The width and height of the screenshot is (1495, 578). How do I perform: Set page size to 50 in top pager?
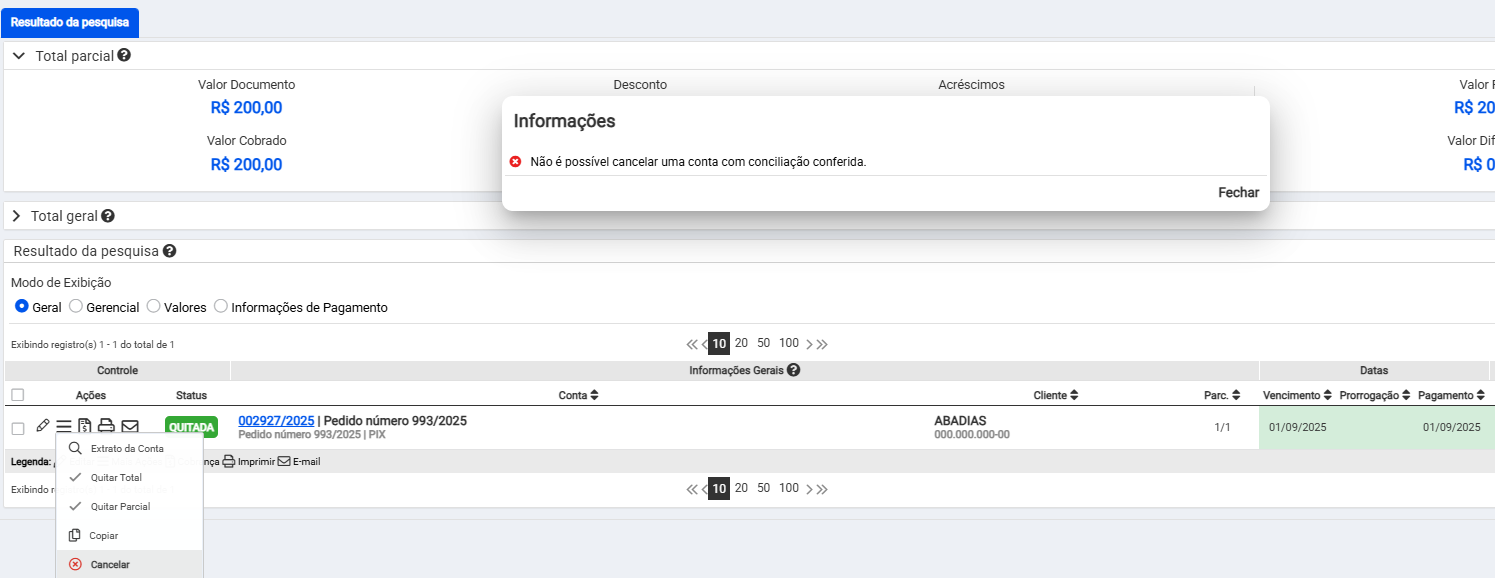(x=763, y=343)
